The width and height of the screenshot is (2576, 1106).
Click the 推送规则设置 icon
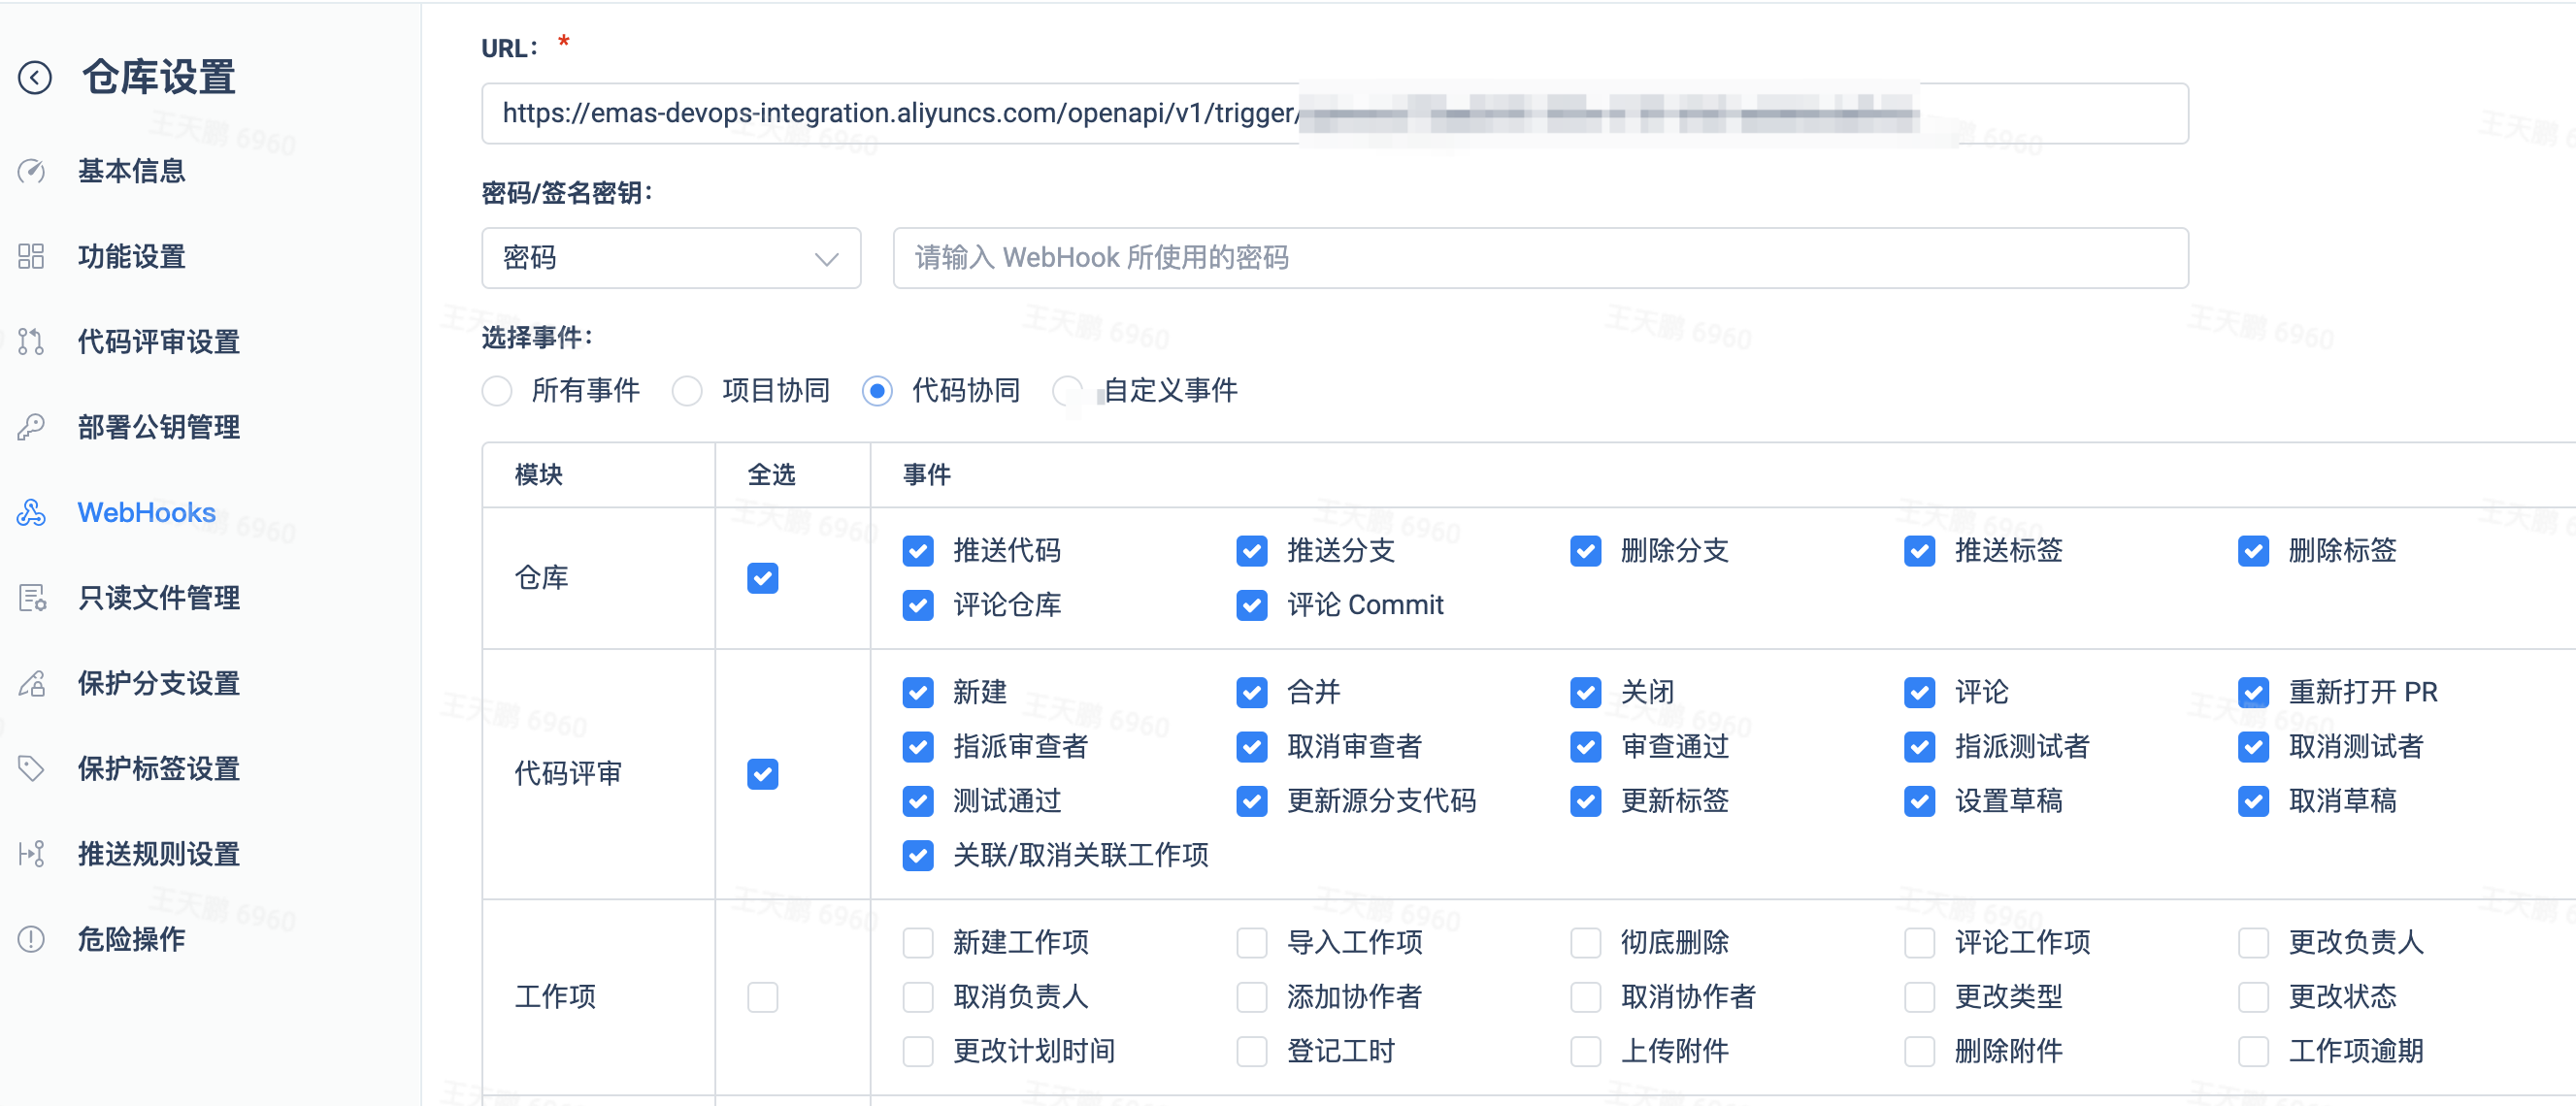(31, 854)
